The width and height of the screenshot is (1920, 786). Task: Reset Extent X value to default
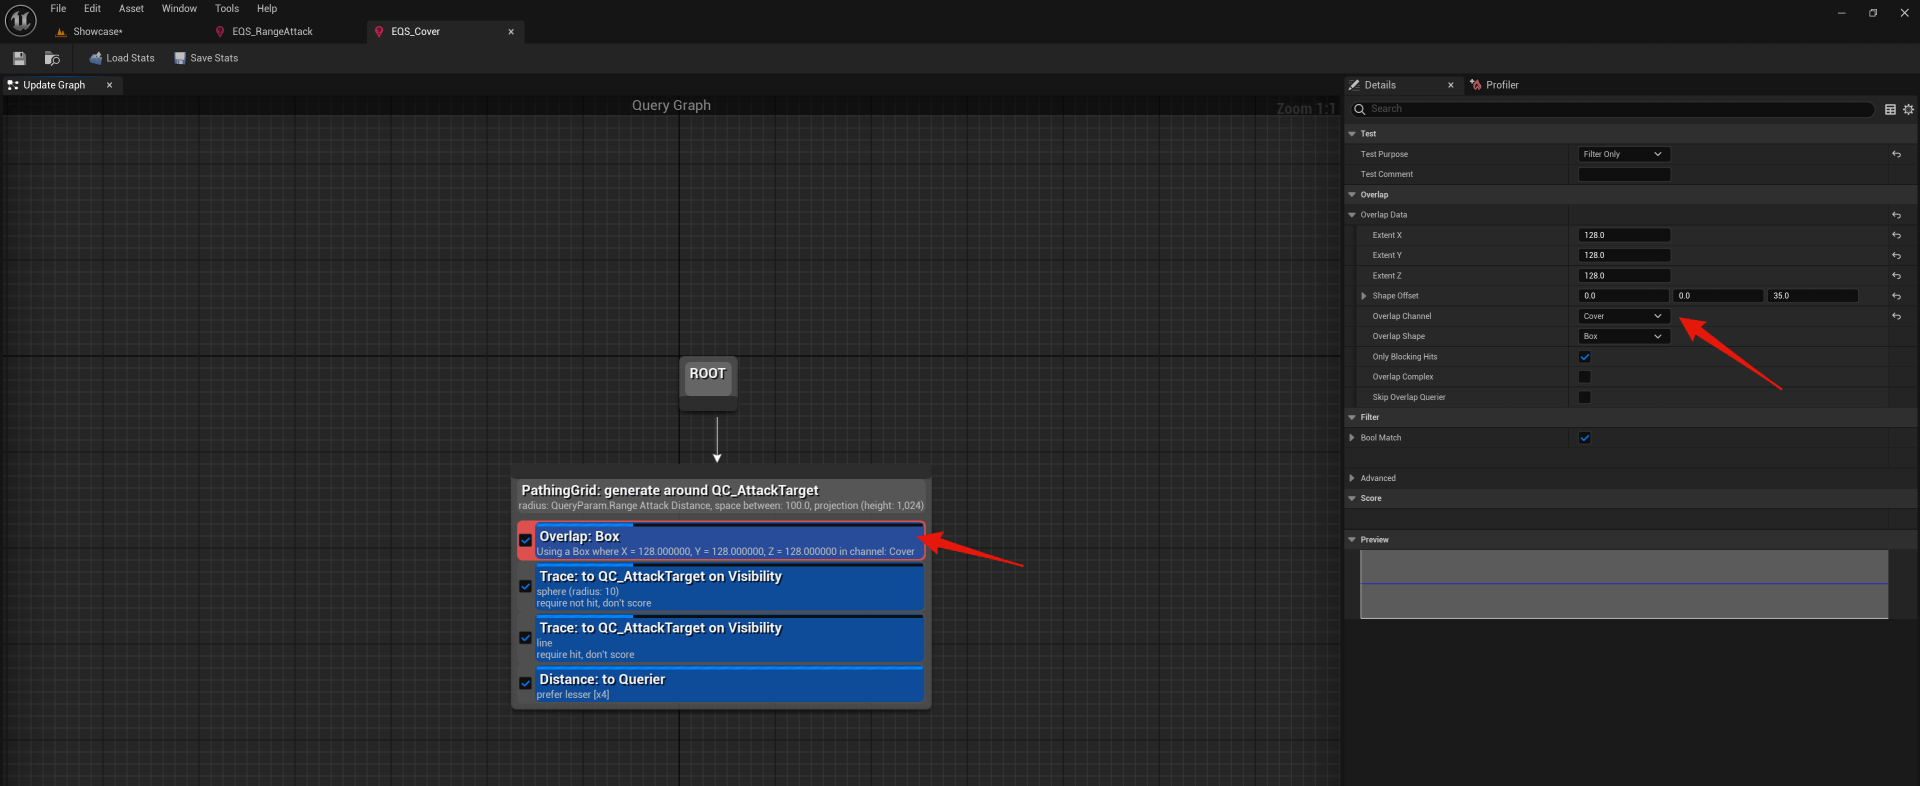pos(1896,235)
